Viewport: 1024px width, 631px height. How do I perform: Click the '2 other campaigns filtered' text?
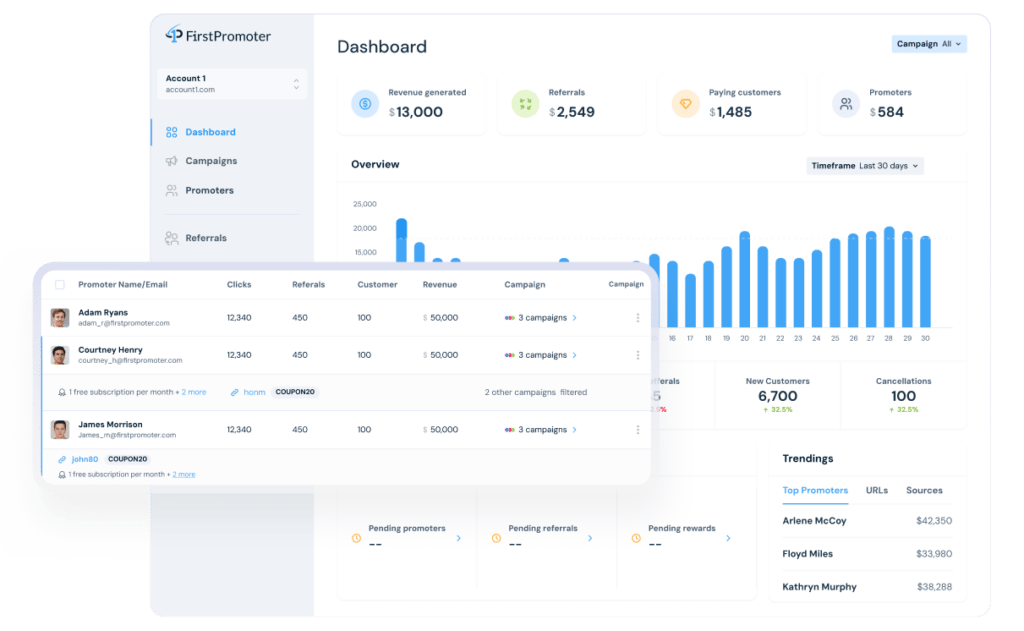click(x=536, y=393)
